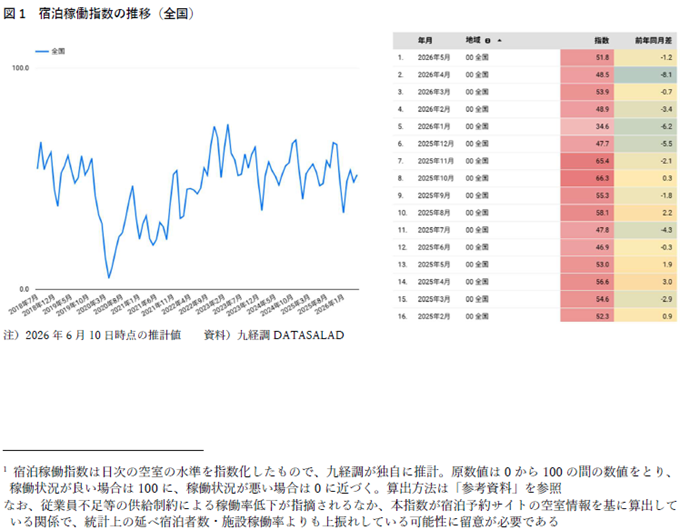Select the 2025年11月 cell in the table
Viewport: 680px width, 530px height.
(435, 161)
